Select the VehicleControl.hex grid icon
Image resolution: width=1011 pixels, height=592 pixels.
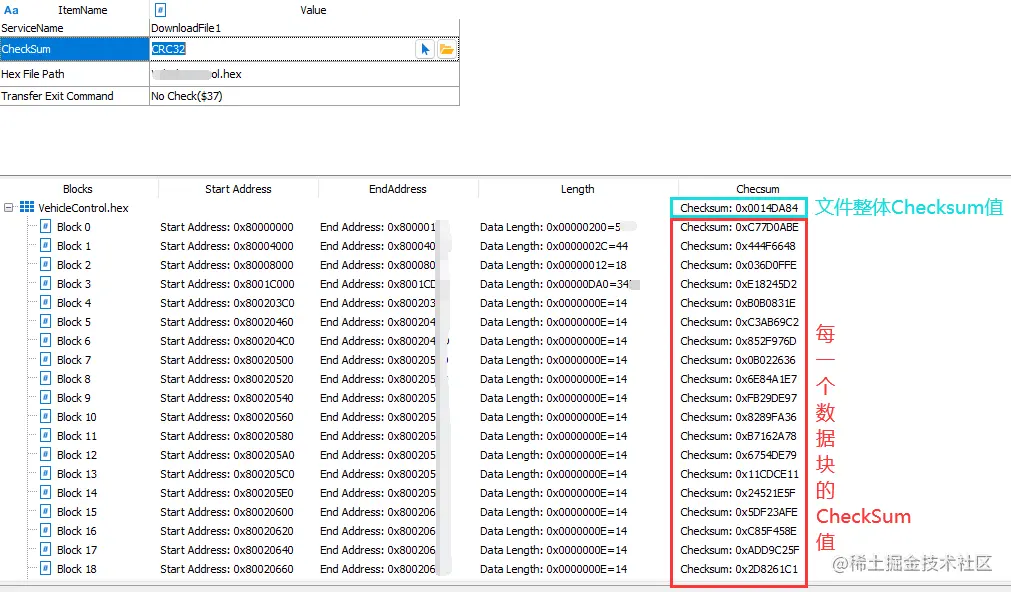pyautogui.click(x=26, y=207)
